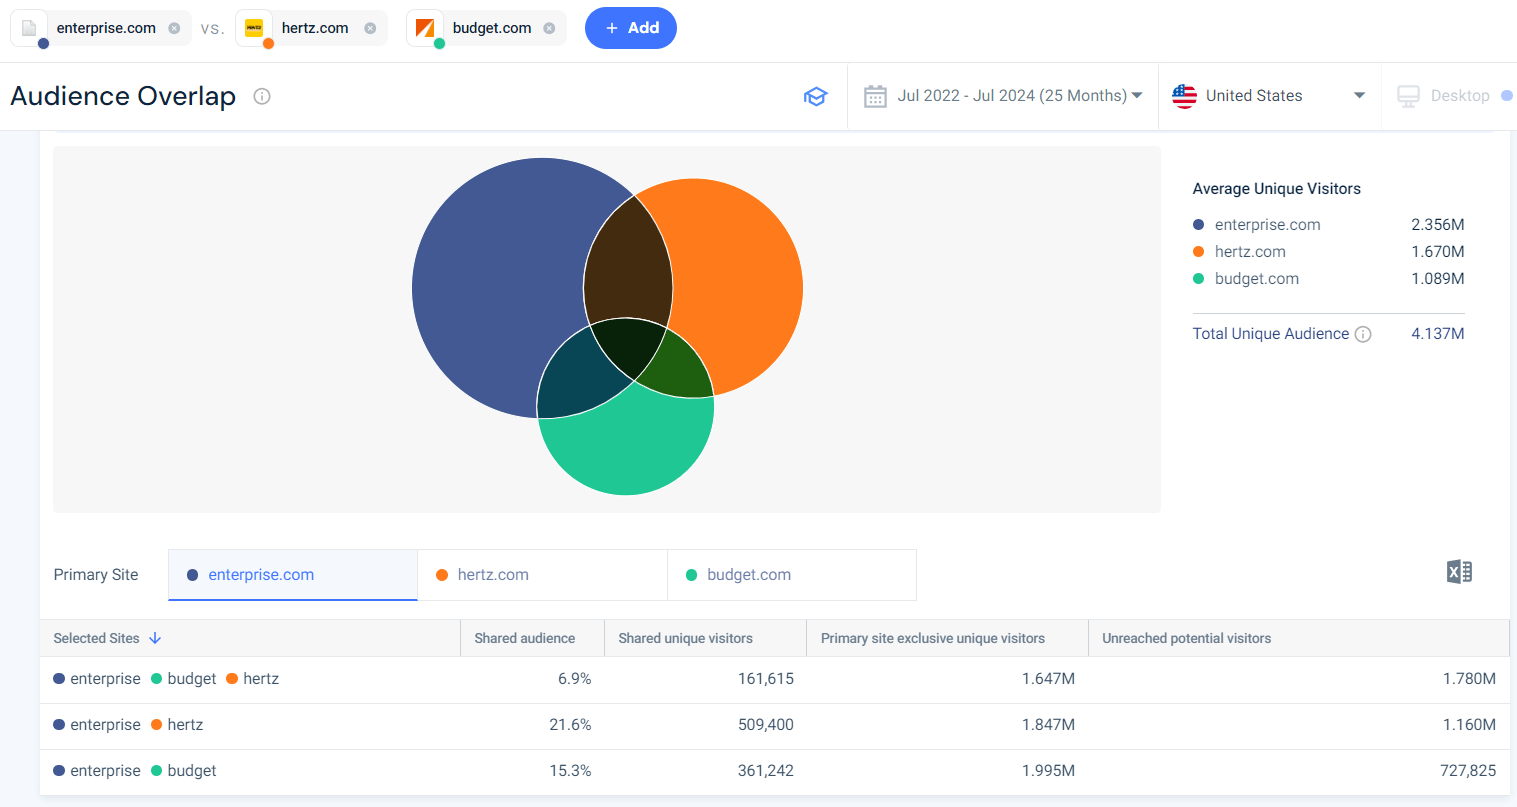The width and height of the screenshot is (1517, 807).
Task: Click the hertz.com yellow favicon
Action: coord(254,28)
